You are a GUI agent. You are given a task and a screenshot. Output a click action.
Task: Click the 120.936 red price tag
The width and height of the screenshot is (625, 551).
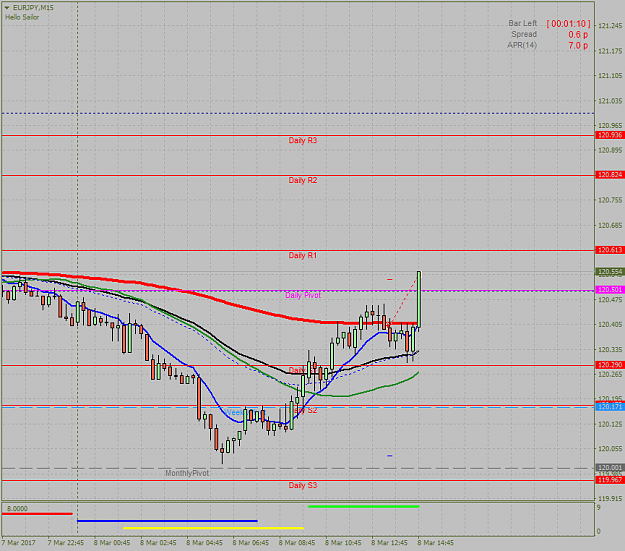610,135
